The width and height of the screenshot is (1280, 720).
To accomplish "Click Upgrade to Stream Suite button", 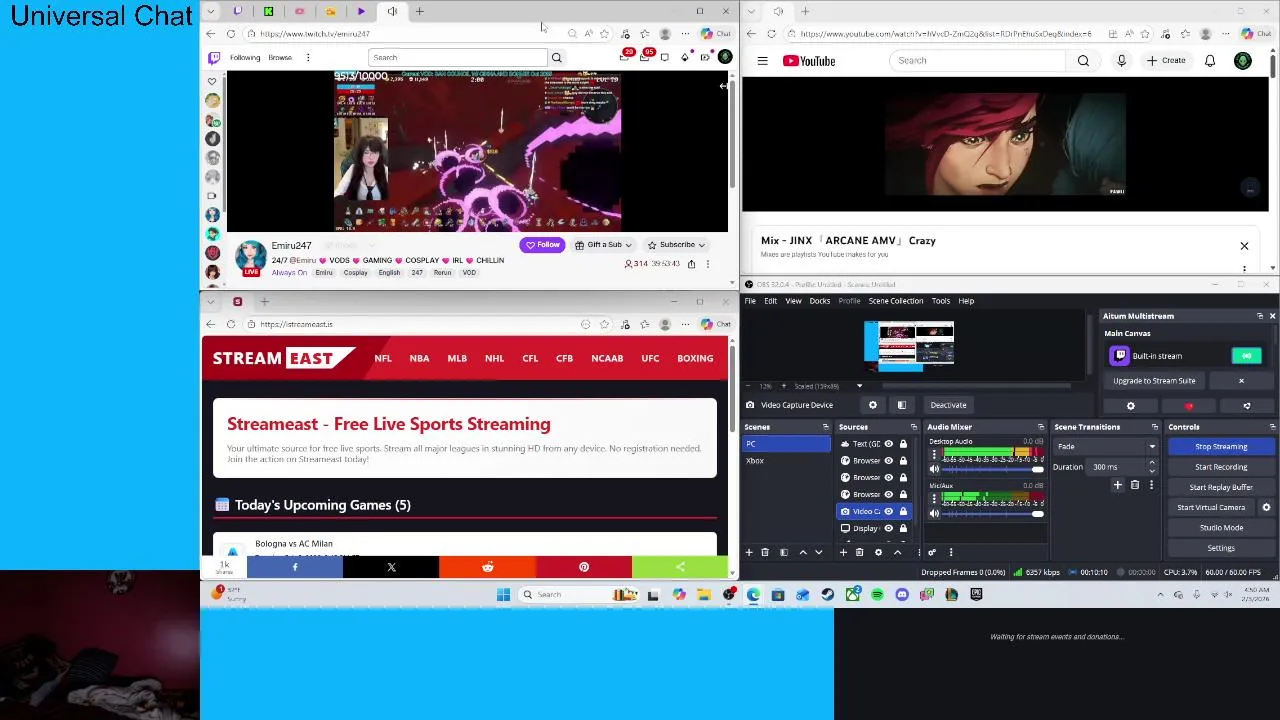I will click(x=1154, y=381).
